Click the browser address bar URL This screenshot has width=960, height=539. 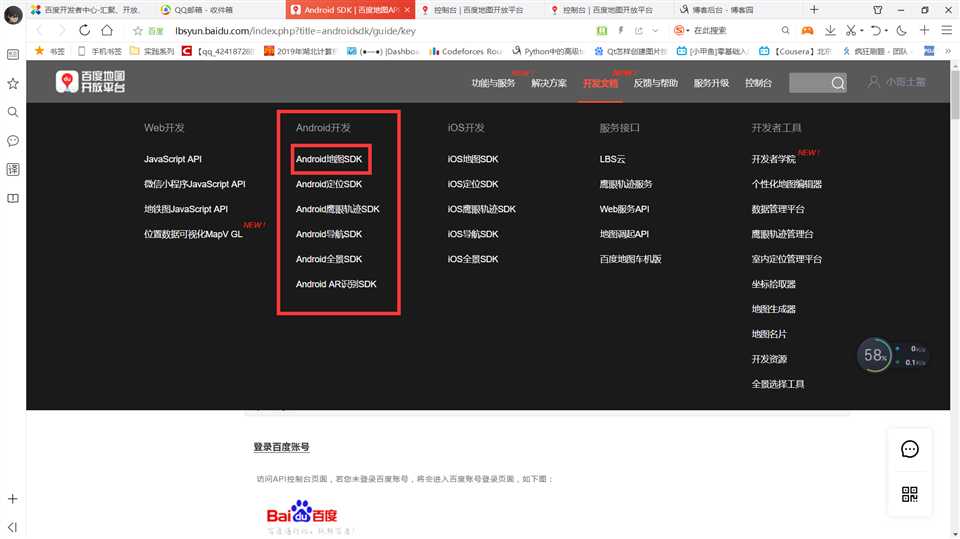click(295, 31)
